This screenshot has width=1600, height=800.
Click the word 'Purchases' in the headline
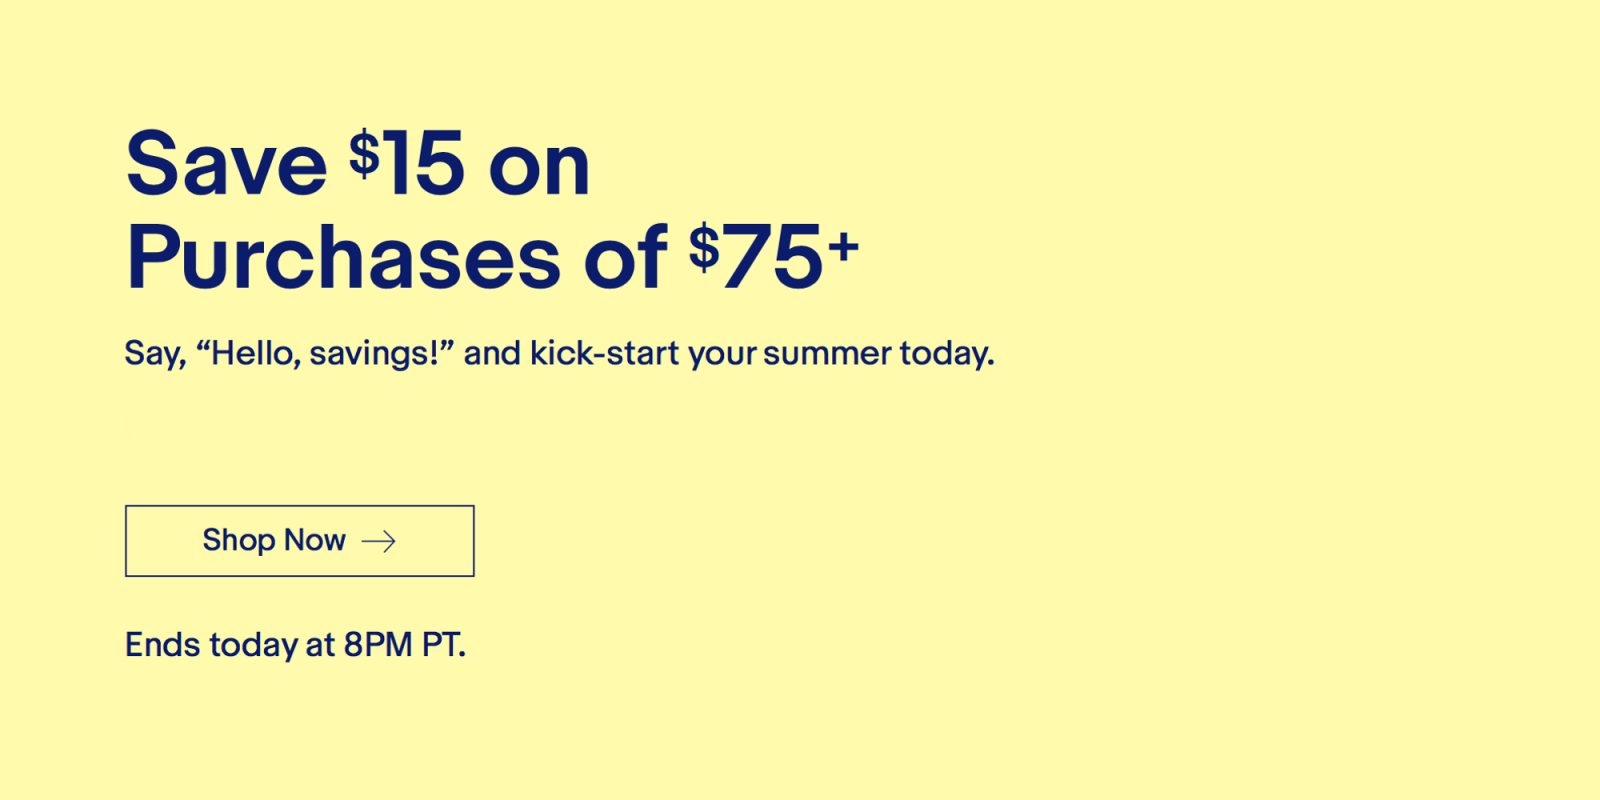[343, 258]
